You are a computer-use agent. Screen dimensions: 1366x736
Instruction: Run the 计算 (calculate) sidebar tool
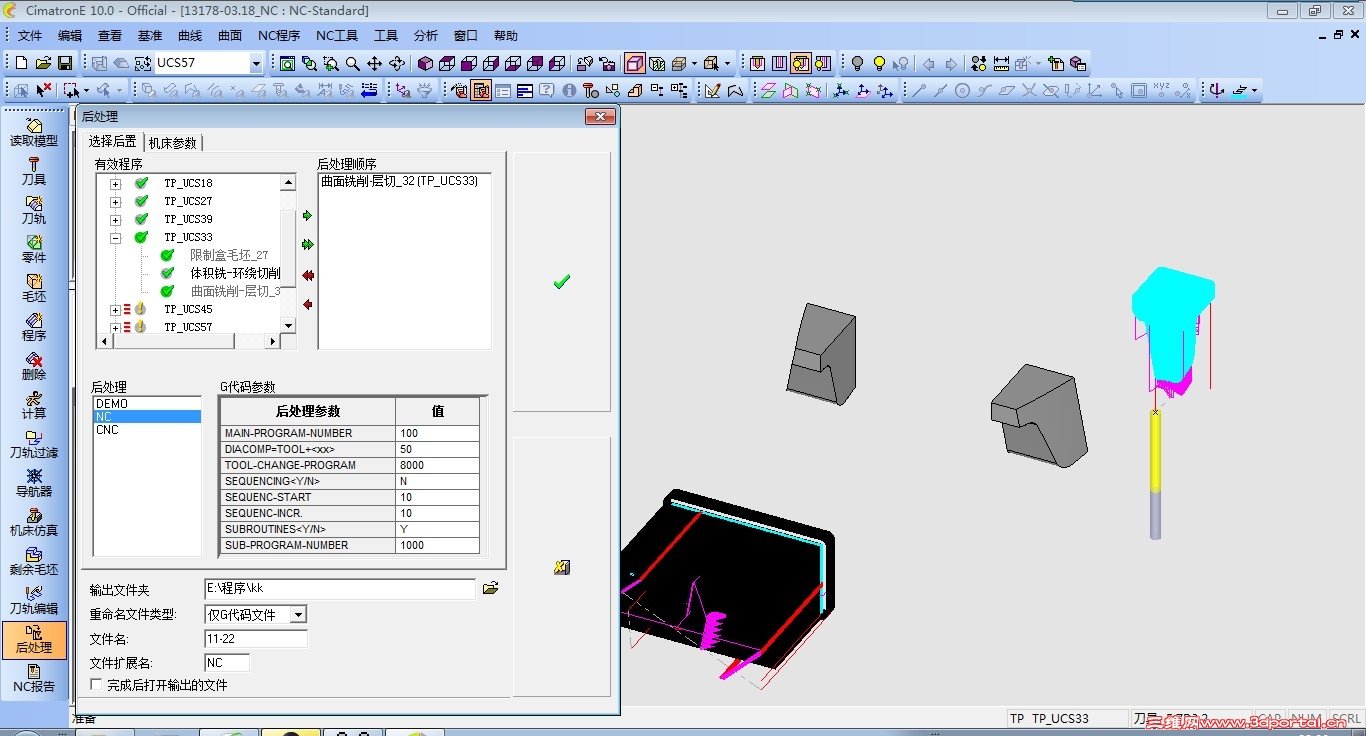click(x=34, y=405)
